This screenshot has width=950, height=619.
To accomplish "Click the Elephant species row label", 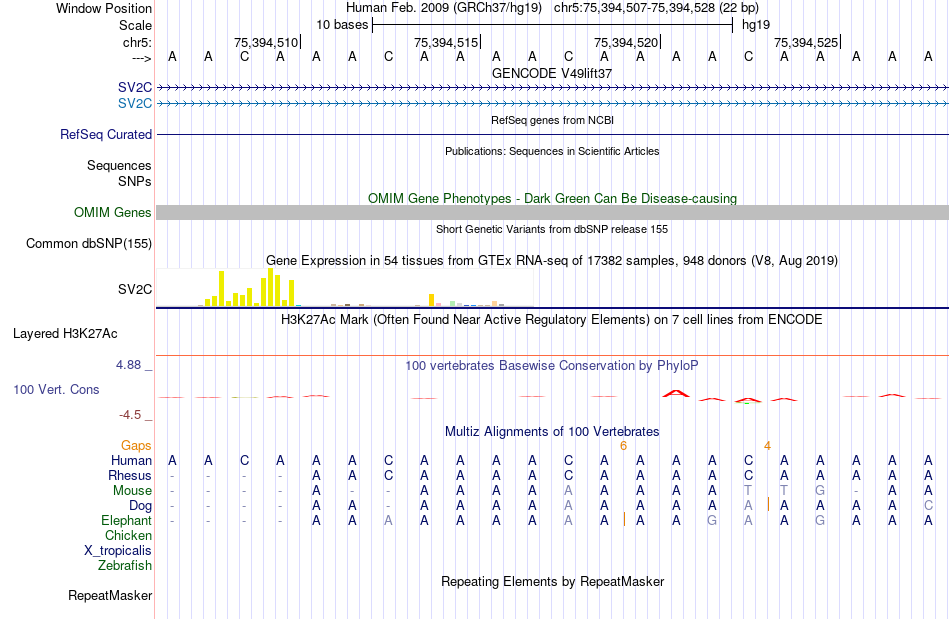I will (126, 520).
